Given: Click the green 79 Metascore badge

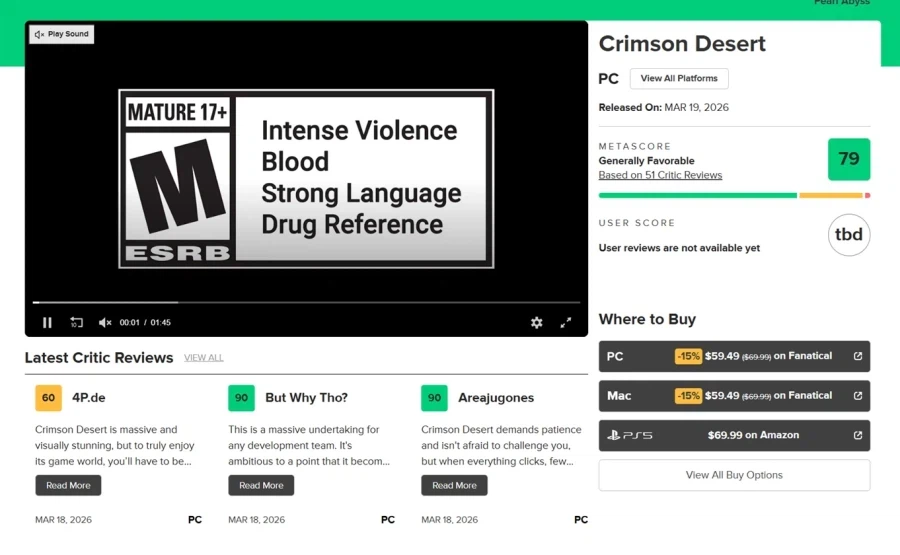Looking at the screenshot, I should pyautogui.click(x=848, y=159).
